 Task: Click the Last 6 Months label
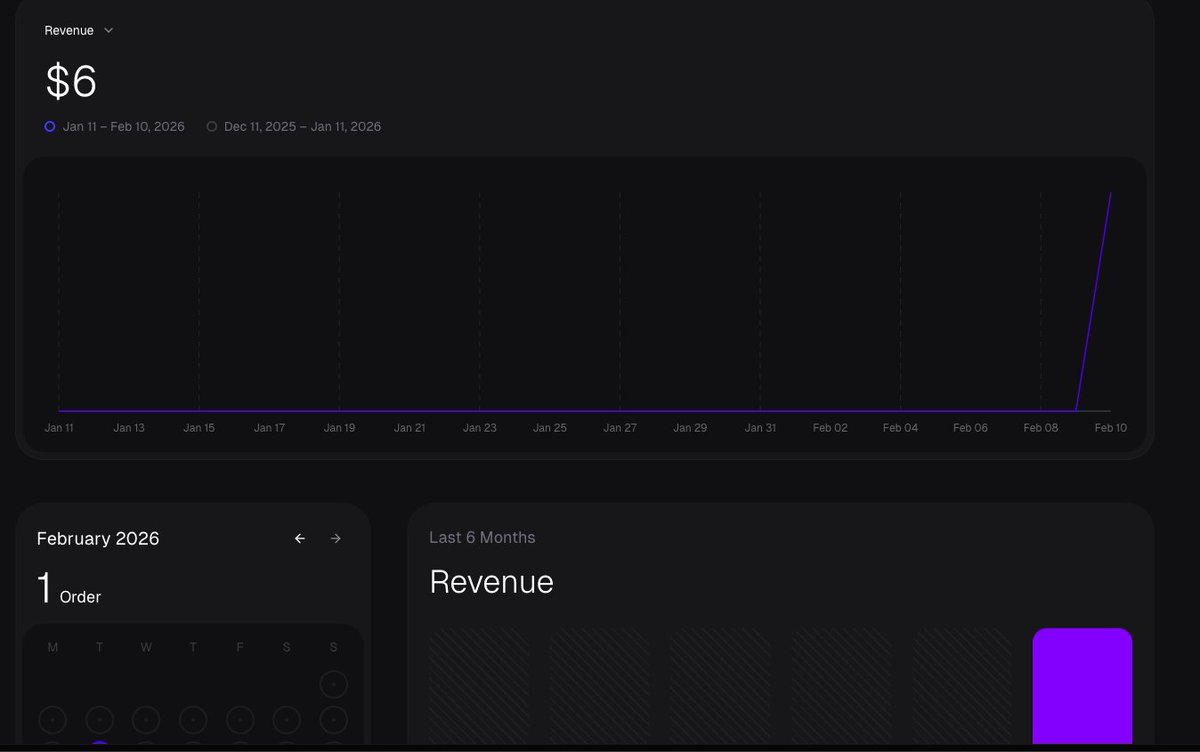pos(482,538)
